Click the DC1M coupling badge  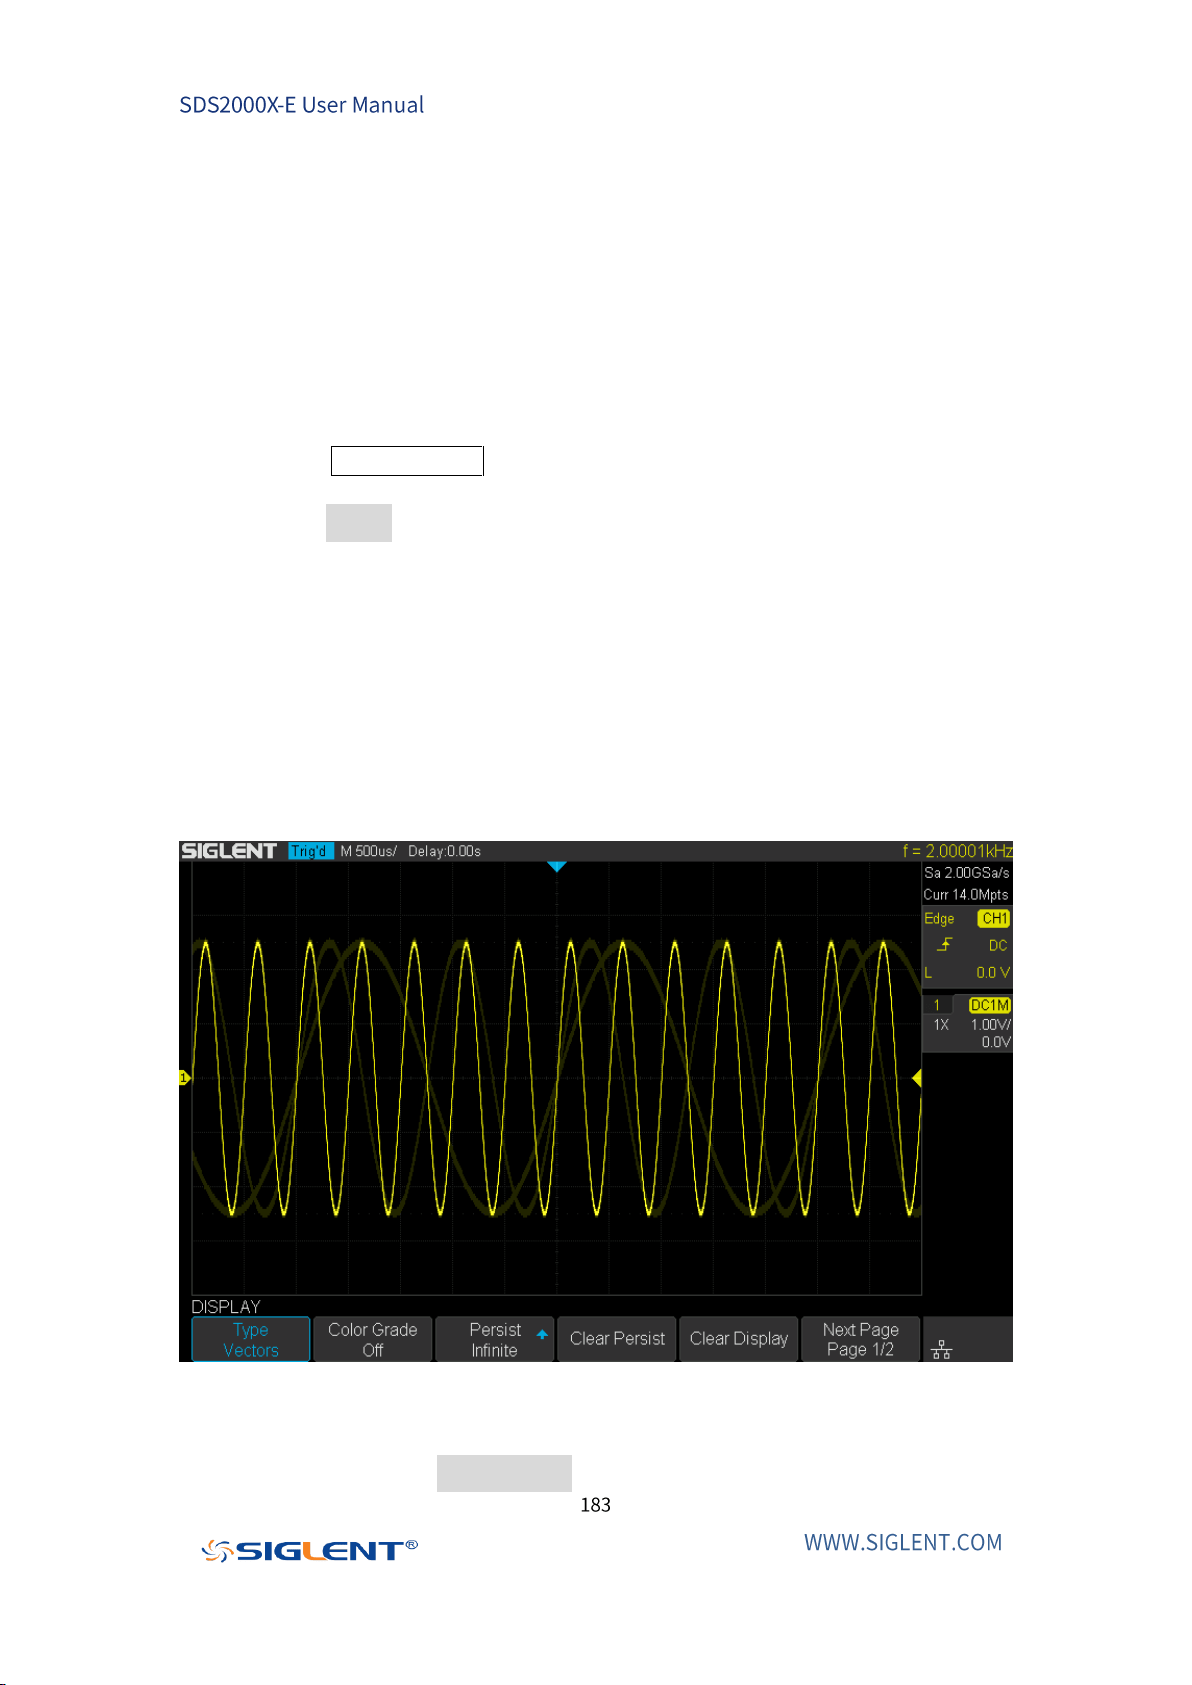pyautogui.click(x=990, y=1005)
